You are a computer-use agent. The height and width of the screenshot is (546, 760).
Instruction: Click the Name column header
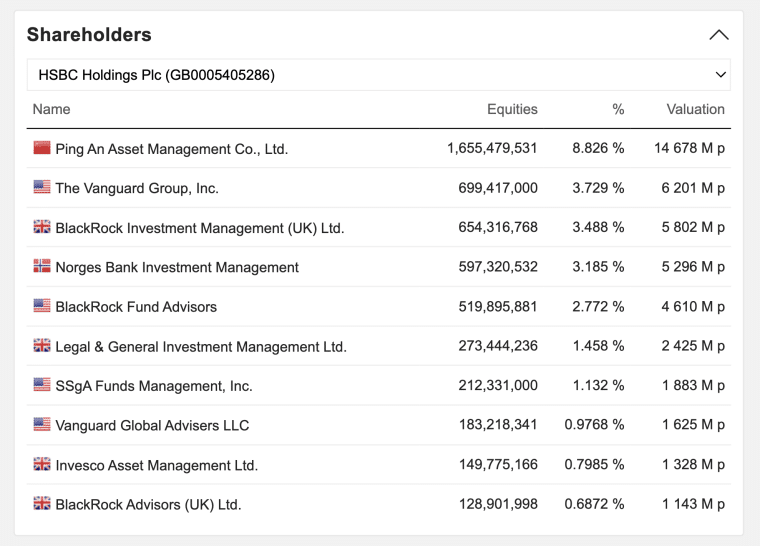point(51,109)
